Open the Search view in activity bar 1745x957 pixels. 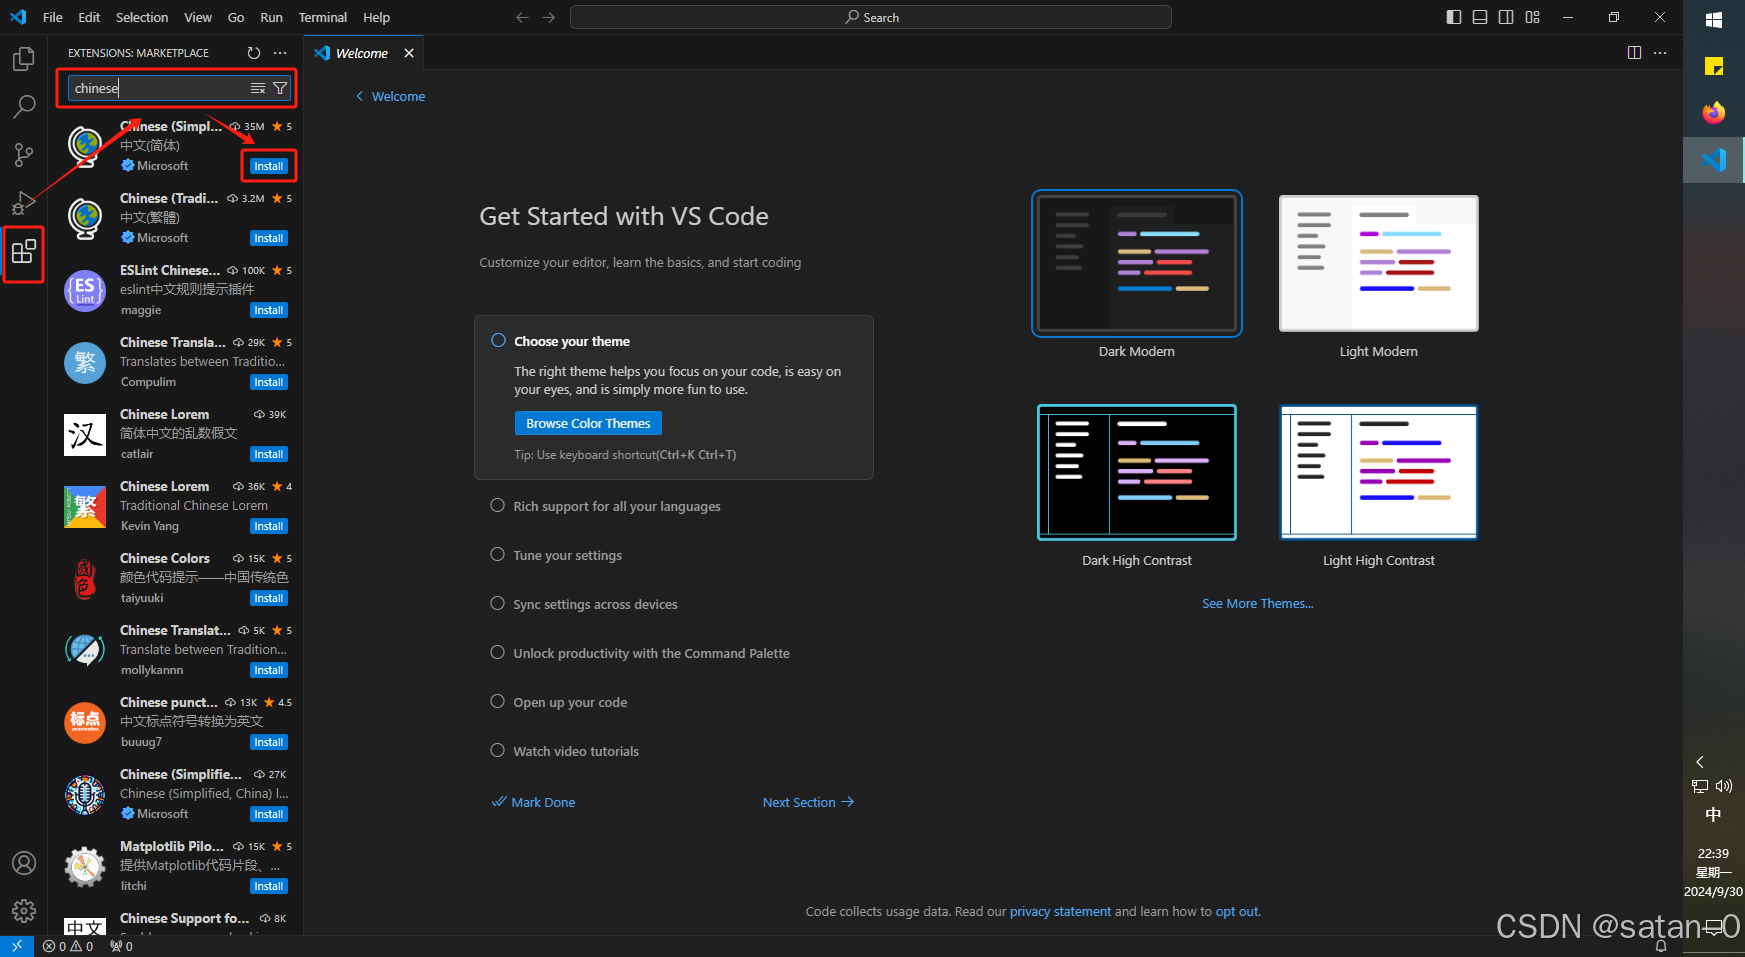tap(23, 106)
